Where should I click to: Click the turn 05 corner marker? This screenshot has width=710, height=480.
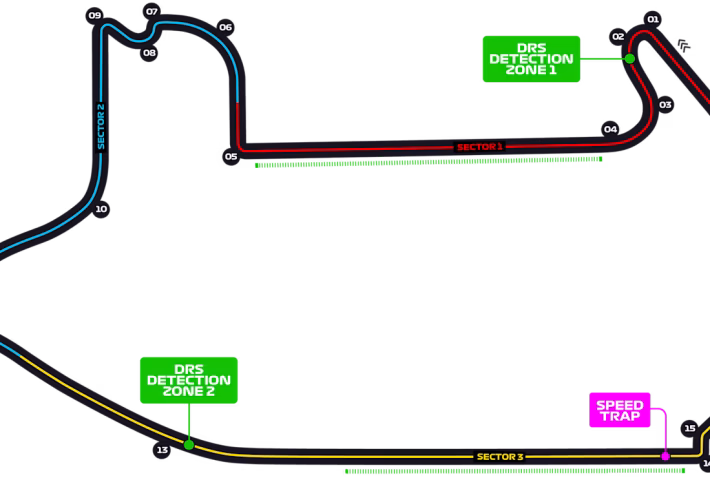231,157
